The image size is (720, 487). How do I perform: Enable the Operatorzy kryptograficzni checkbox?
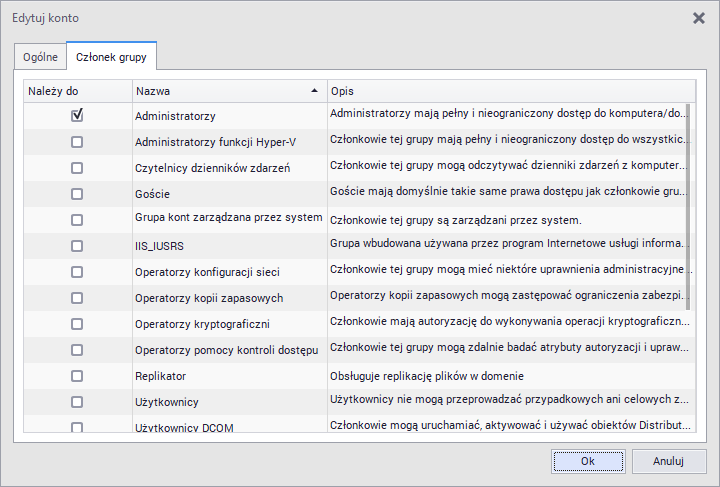click(x=77, y=324)
